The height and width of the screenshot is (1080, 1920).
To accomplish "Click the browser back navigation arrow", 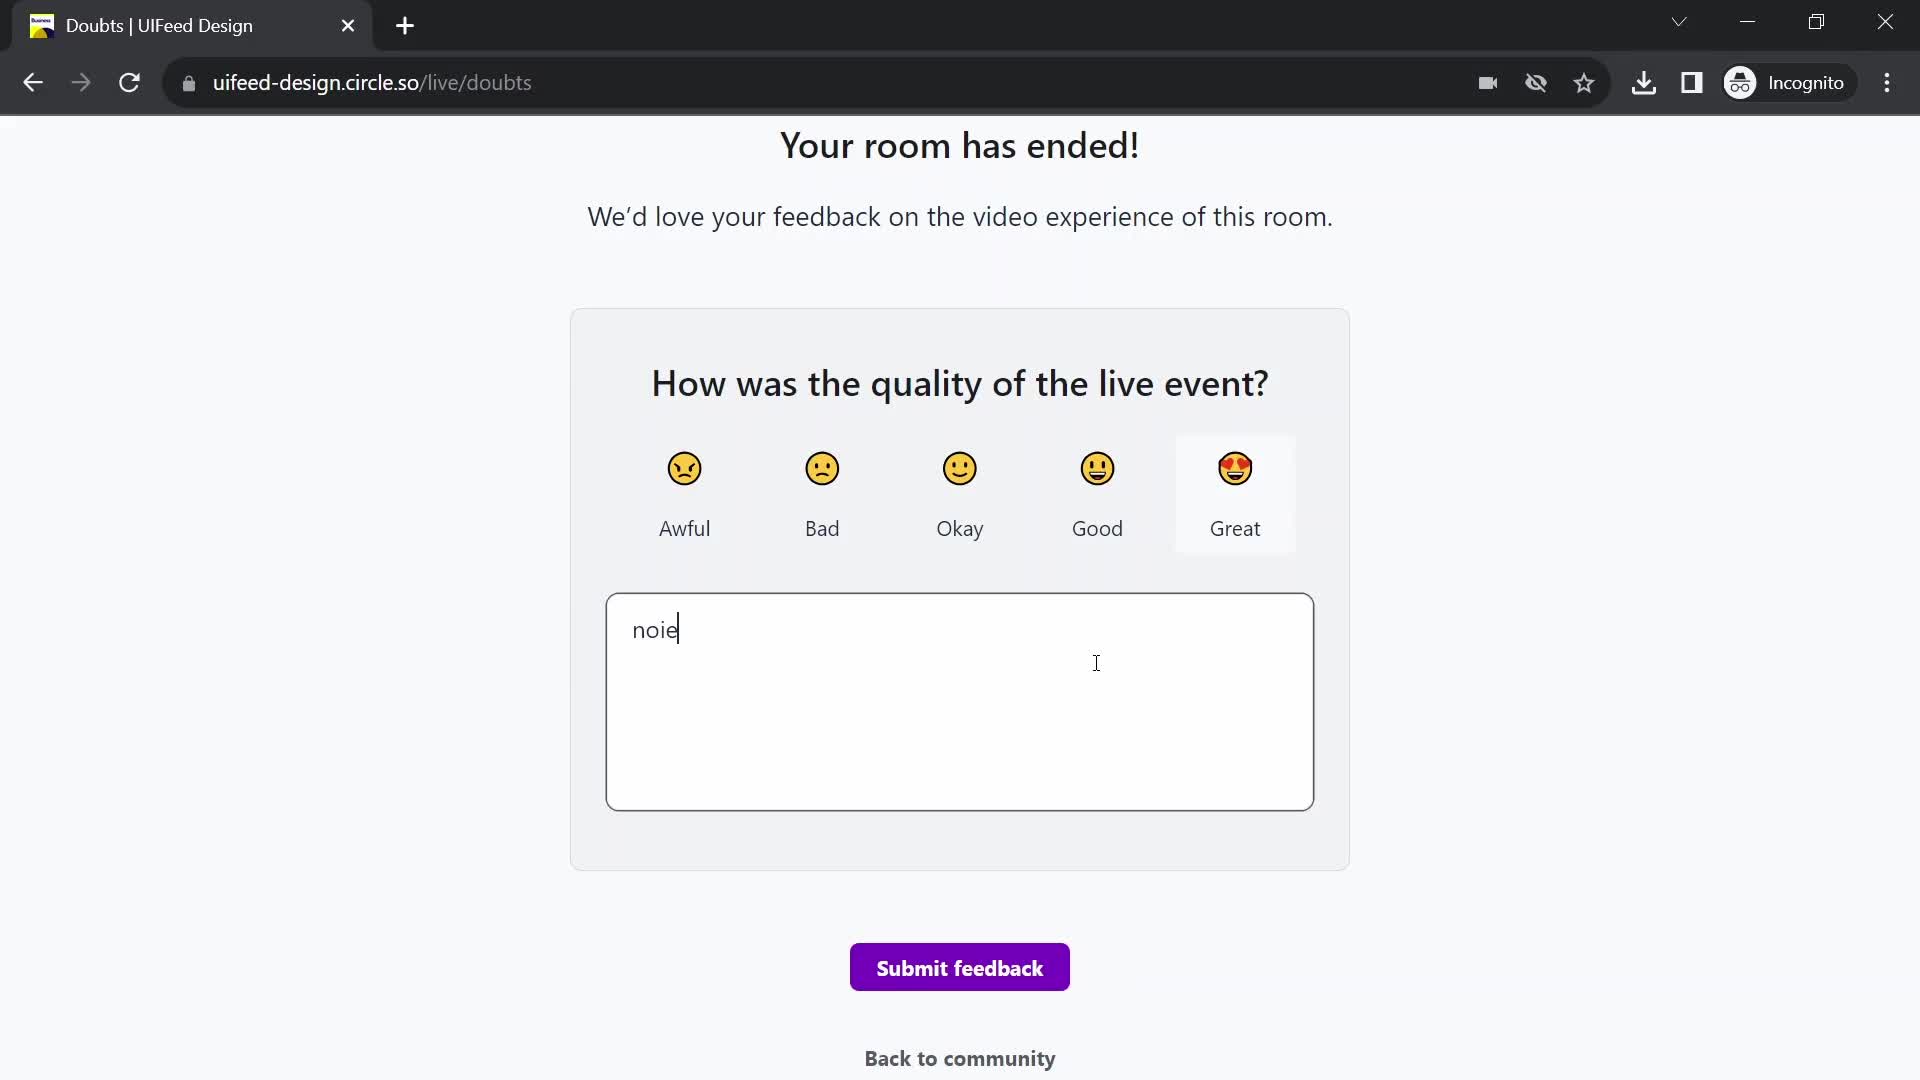I will tap(33, 82).
